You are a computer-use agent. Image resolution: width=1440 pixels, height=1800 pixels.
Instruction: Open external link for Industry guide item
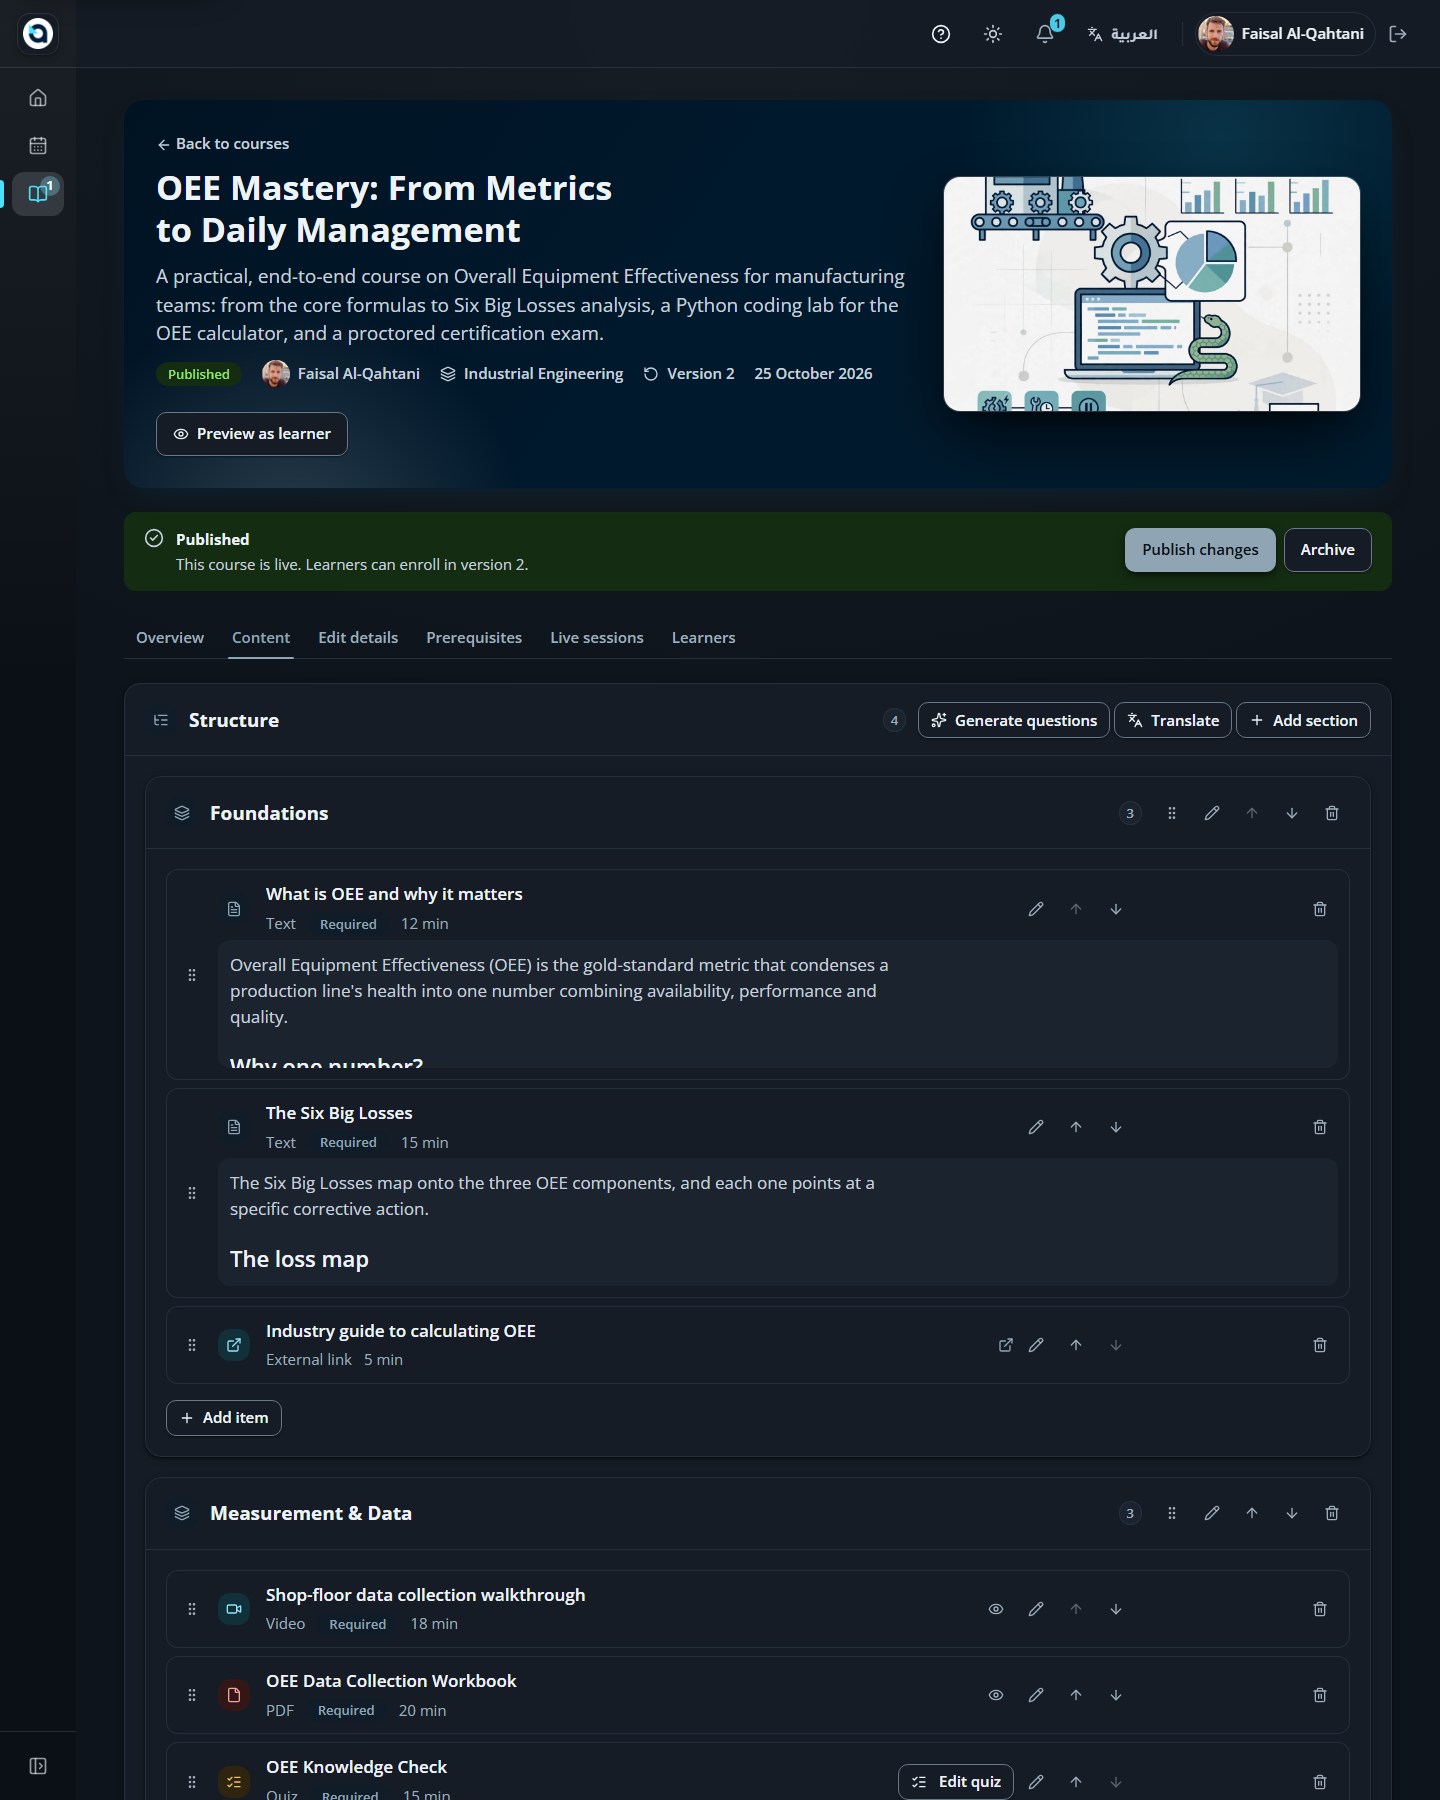[x=1006, y=1345]
